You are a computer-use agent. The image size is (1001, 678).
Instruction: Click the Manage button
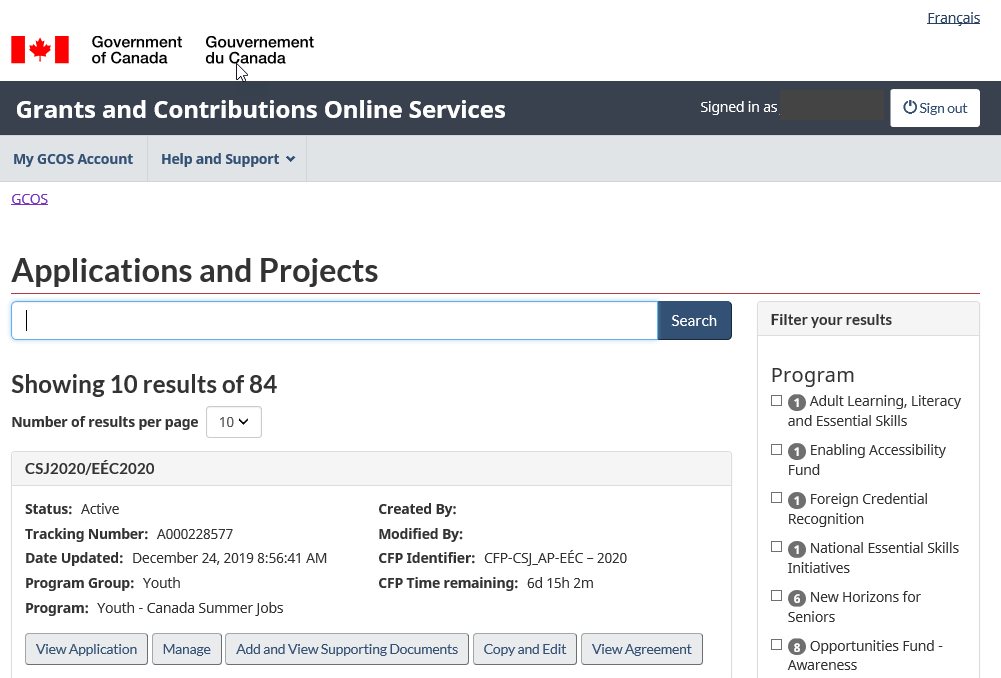[x=187, y=649]
